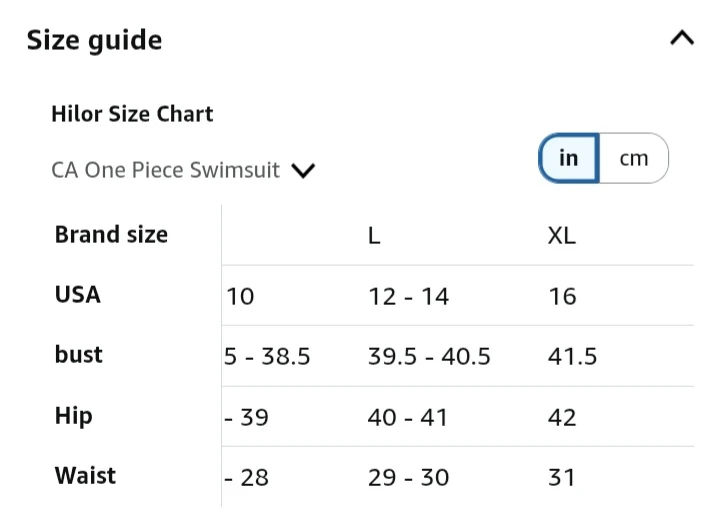Select waist 29 - 30 cell
This screenshot has height=512, width=717.
coord(408,477)
